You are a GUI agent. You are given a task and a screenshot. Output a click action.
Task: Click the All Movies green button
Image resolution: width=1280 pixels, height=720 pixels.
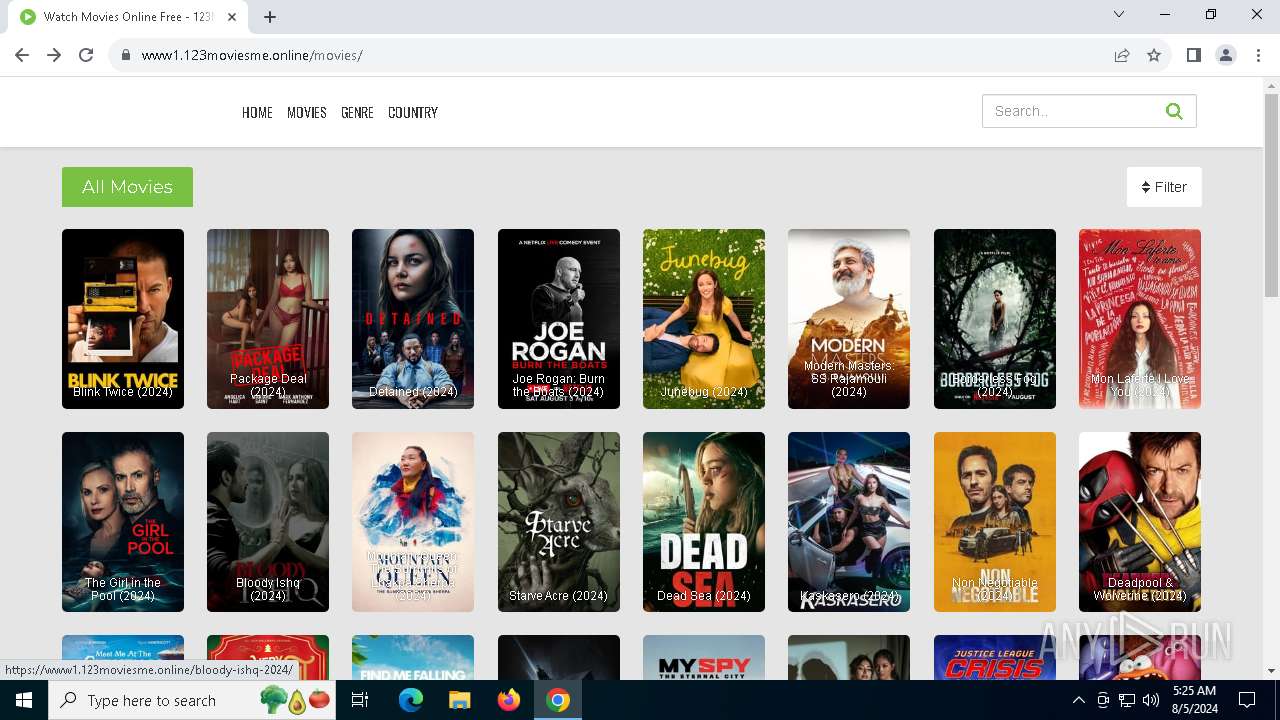tap(127, 187)
